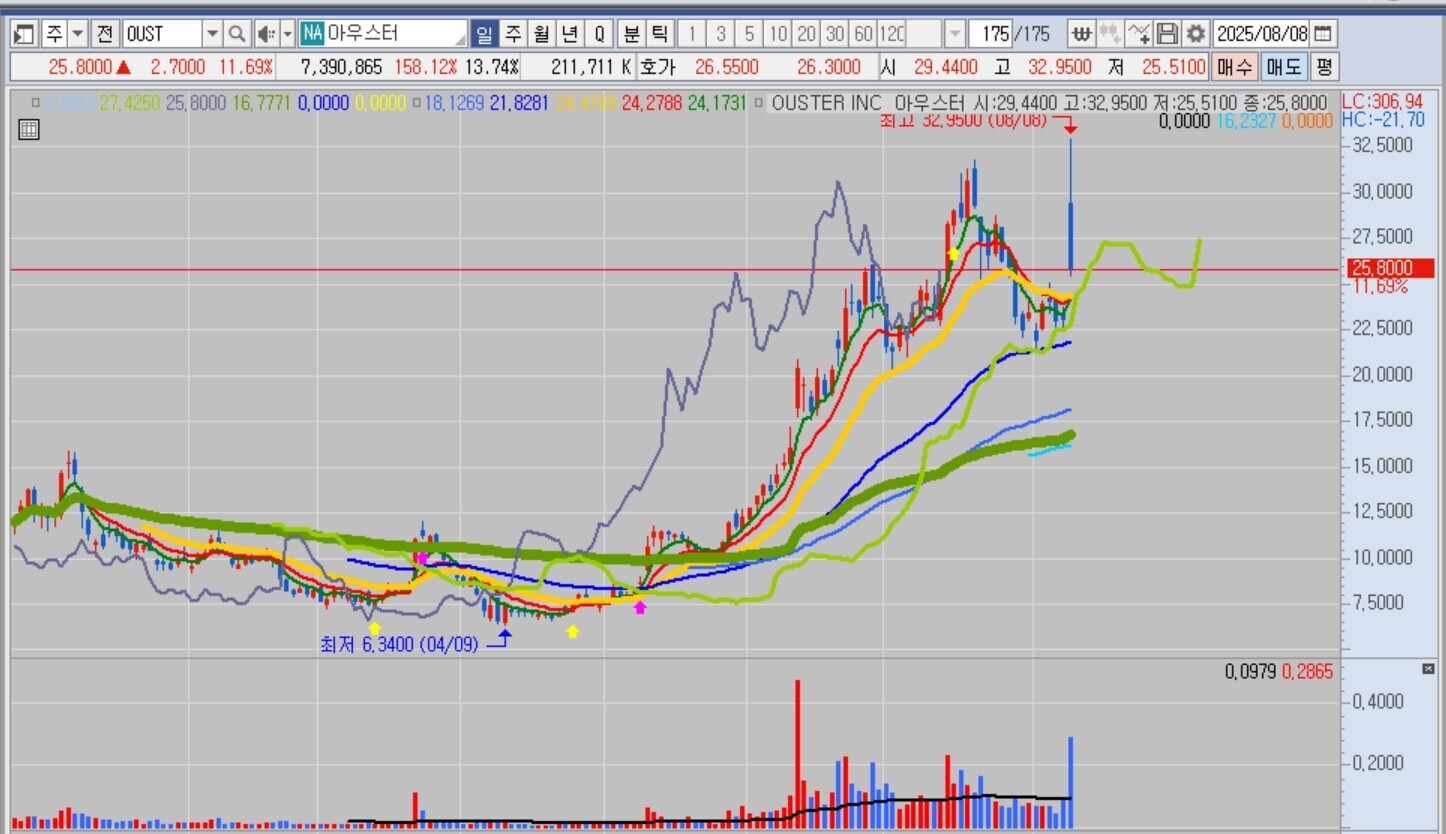Open the interval dropdown arrow after 120
This screenshot has height=834, width=1446.
click(x=955, y=34)
